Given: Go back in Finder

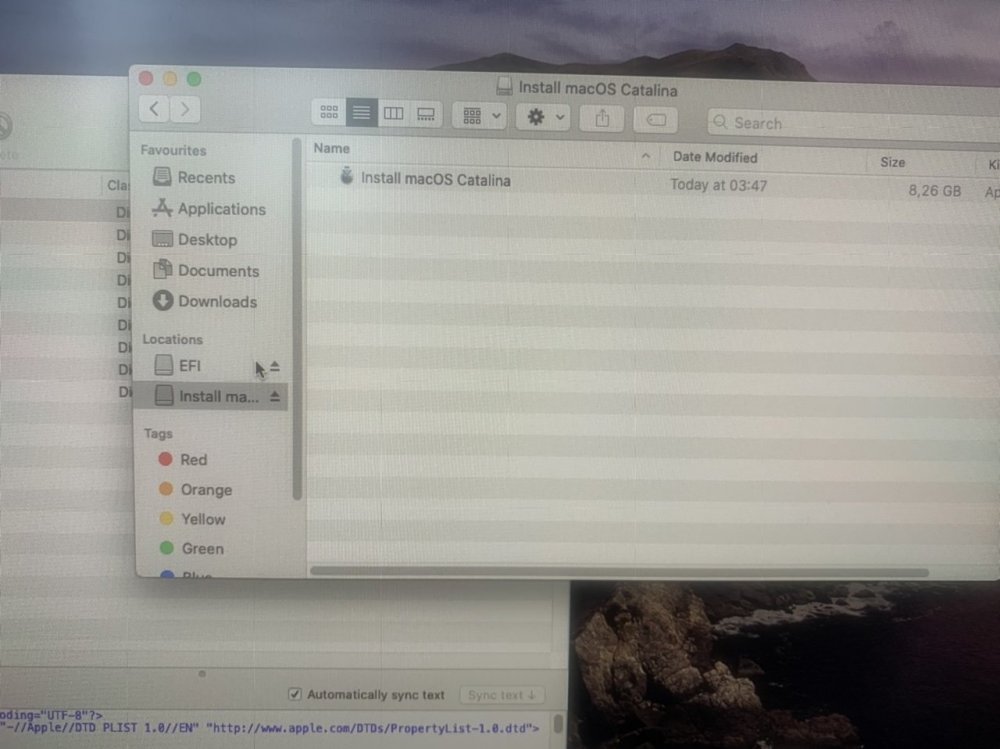Looking at the screenshot, I should click(x=154, y=109).
